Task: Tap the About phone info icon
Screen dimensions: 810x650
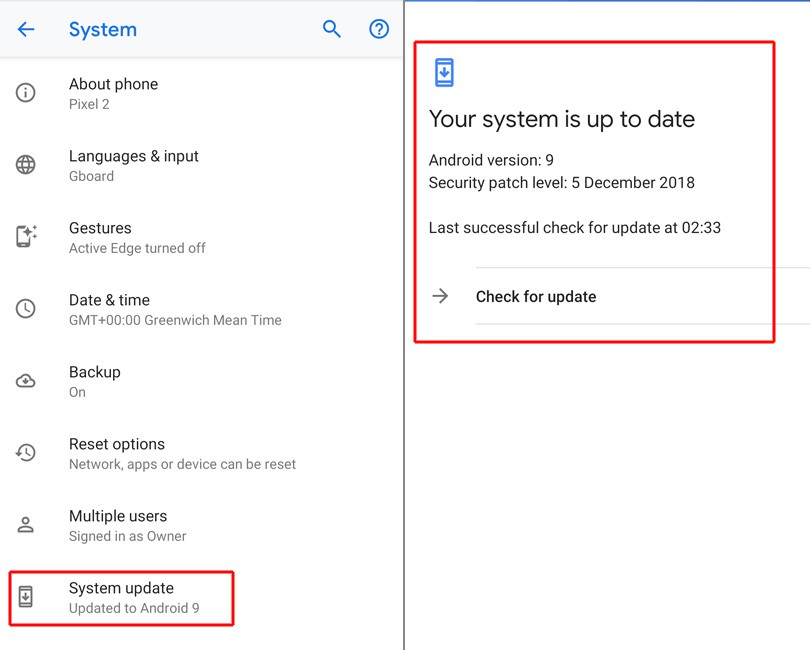Action: (26, 93)
